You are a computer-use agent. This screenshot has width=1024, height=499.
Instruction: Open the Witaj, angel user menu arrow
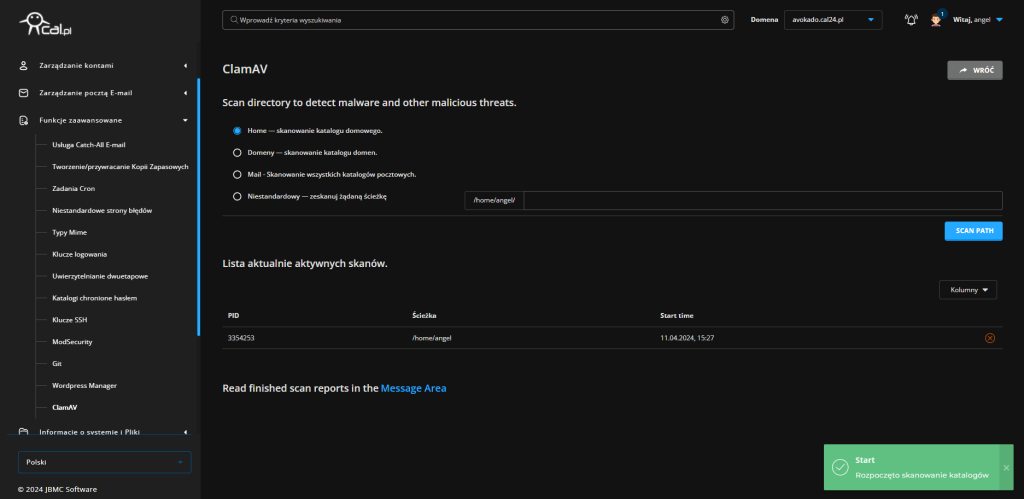[x=999, y=20]
